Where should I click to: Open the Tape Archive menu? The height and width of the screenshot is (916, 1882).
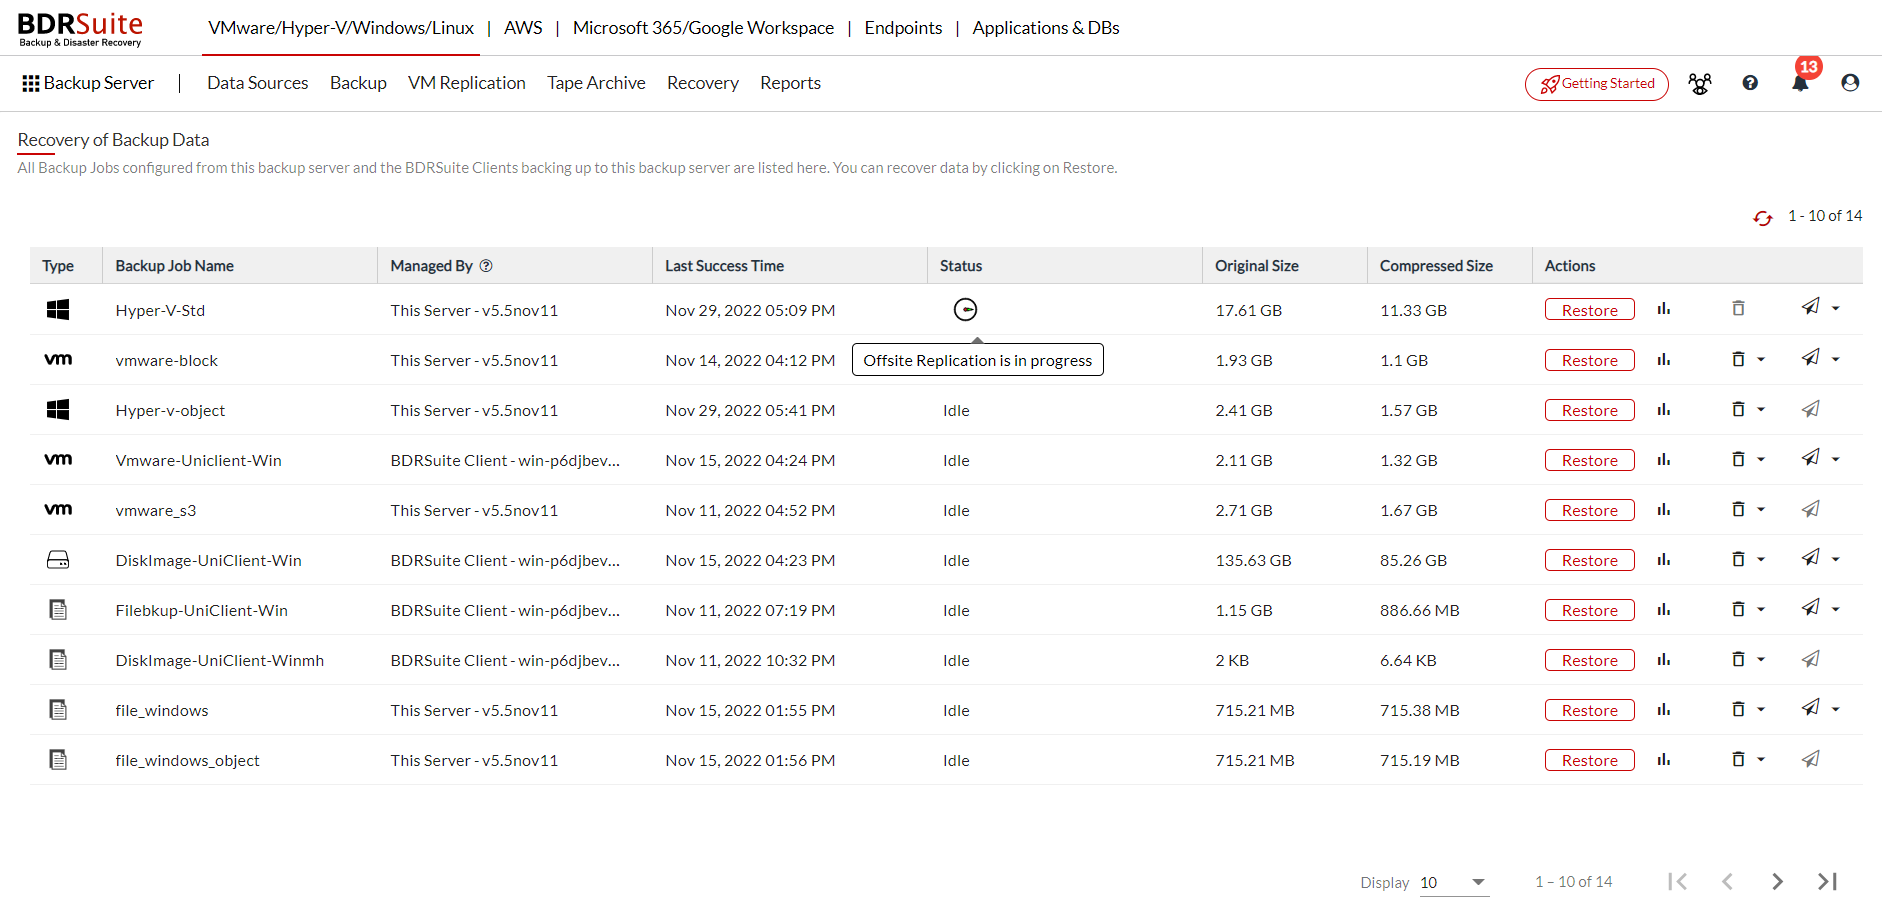(596, 83)
